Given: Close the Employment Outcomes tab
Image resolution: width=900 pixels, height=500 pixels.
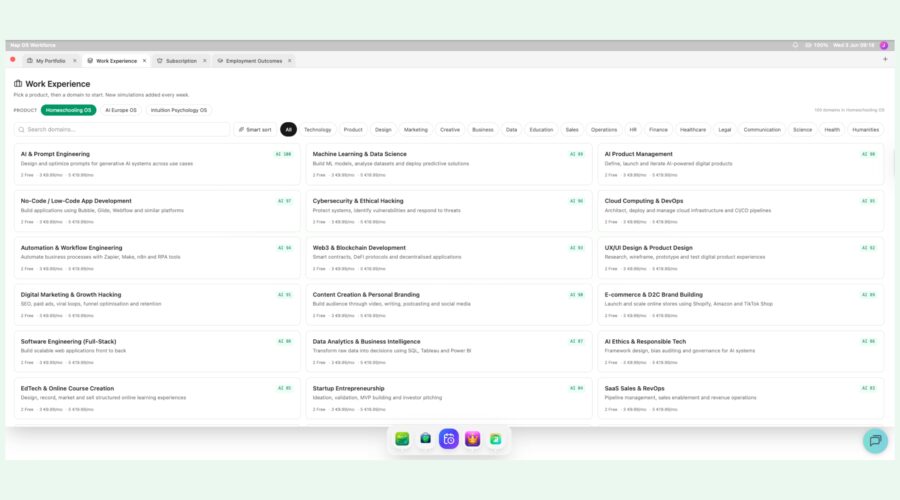Looking at the screenshot, I should pos(290,61).
